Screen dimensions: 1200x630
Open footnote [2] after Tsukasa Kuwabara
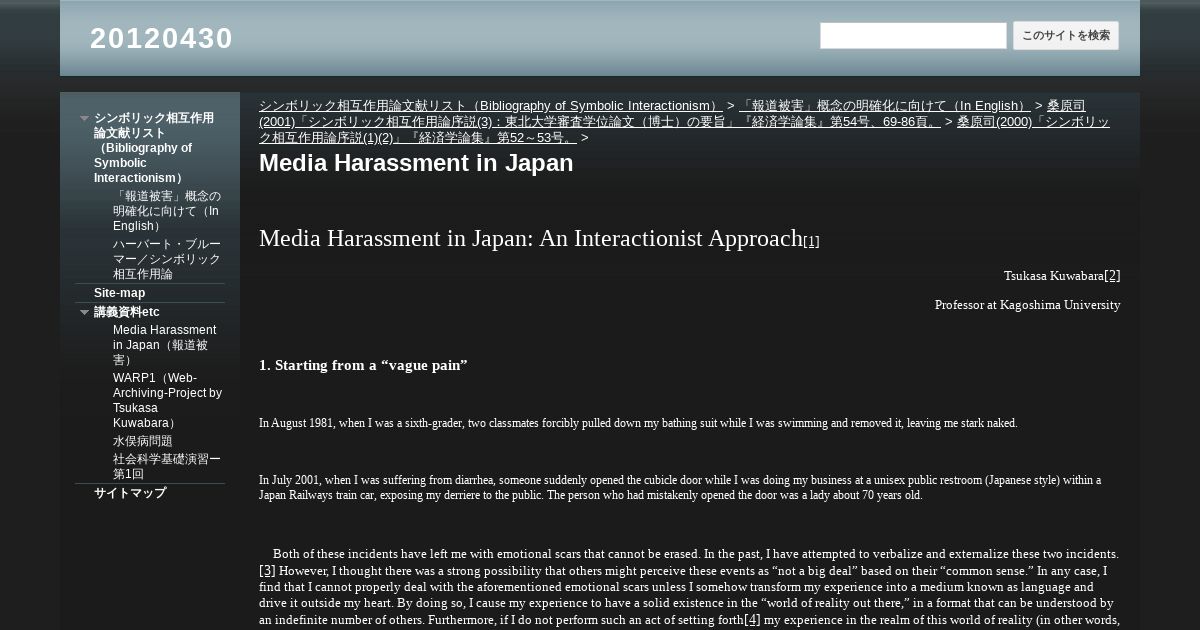pos(1112,275)
